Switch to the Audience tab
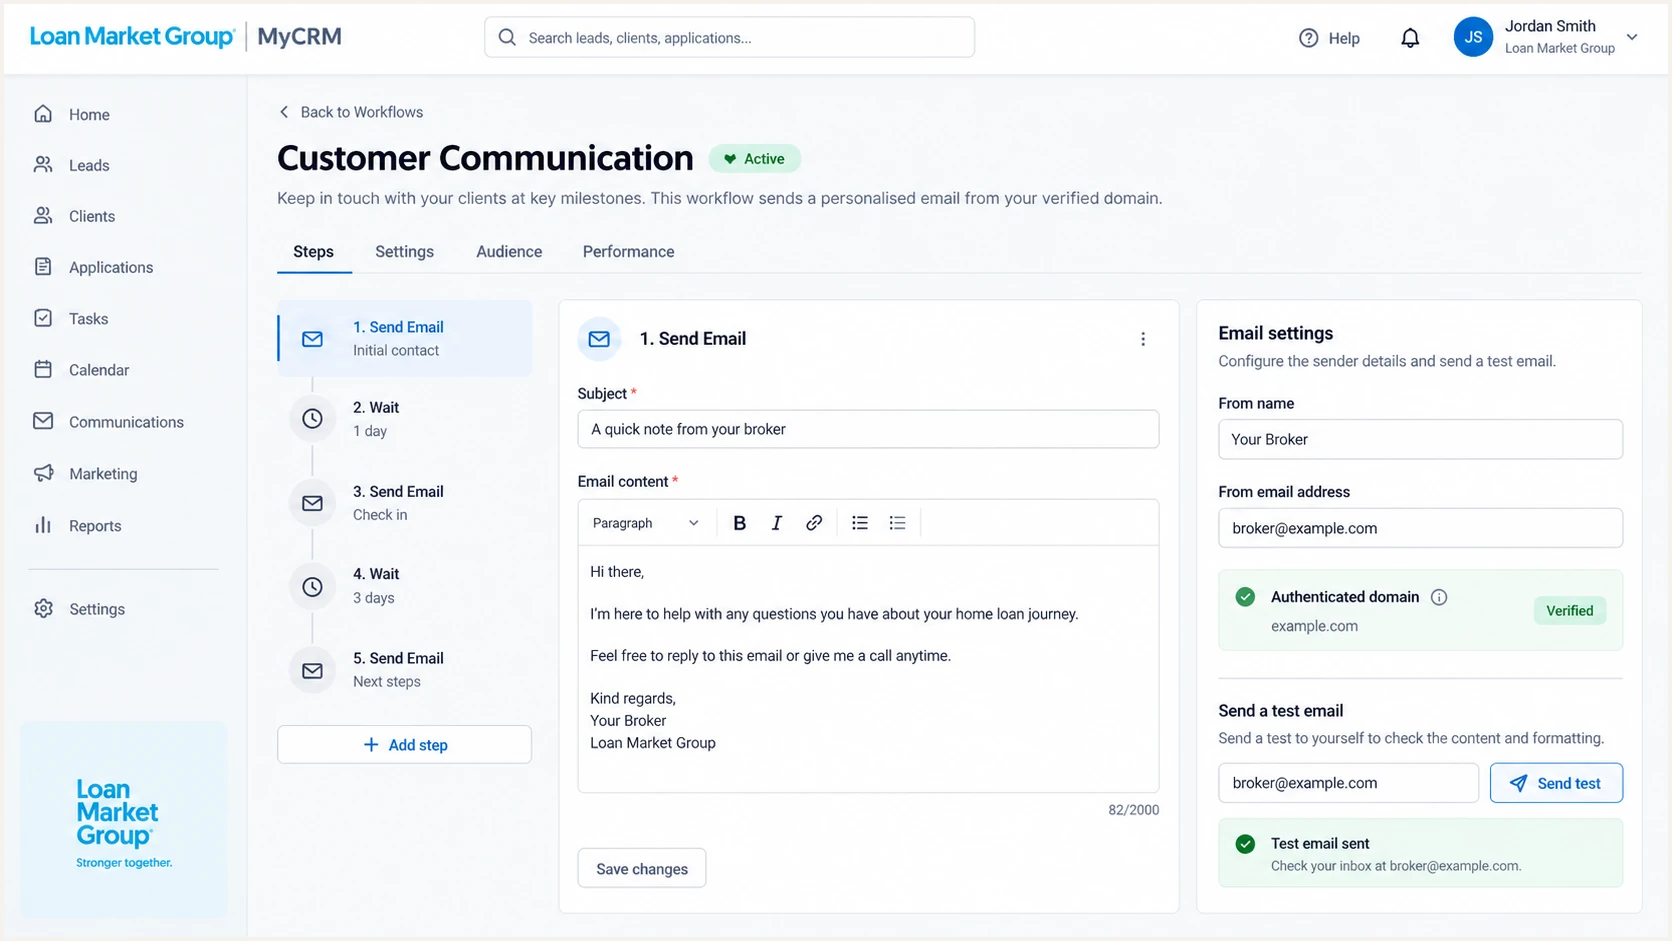The image size is (1672, 941). [509, 252]
